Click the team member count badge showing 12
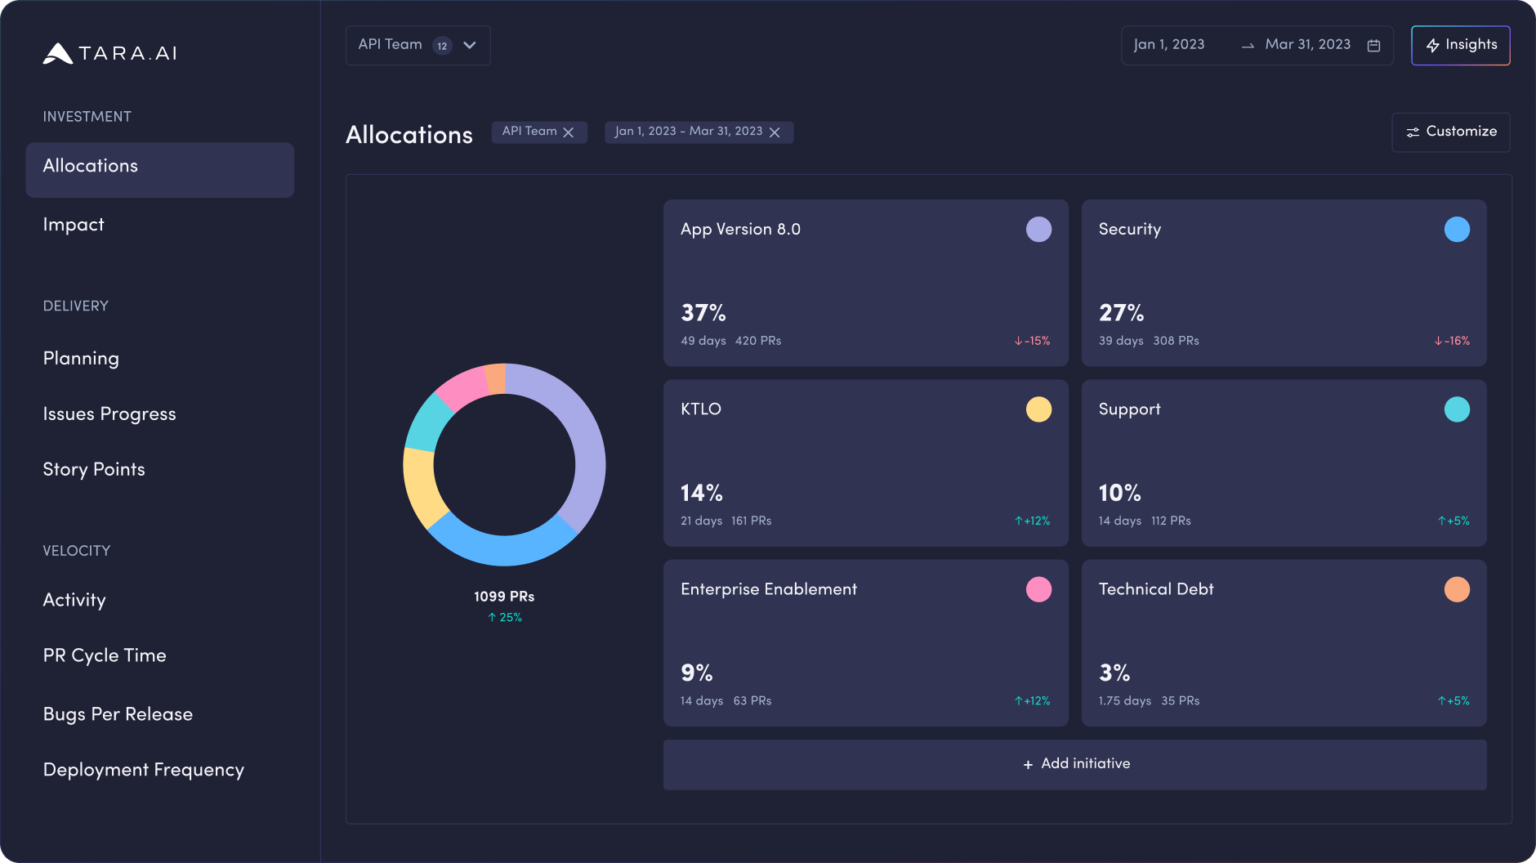The width and height of the screenshot is (1536, 863). 440,45
